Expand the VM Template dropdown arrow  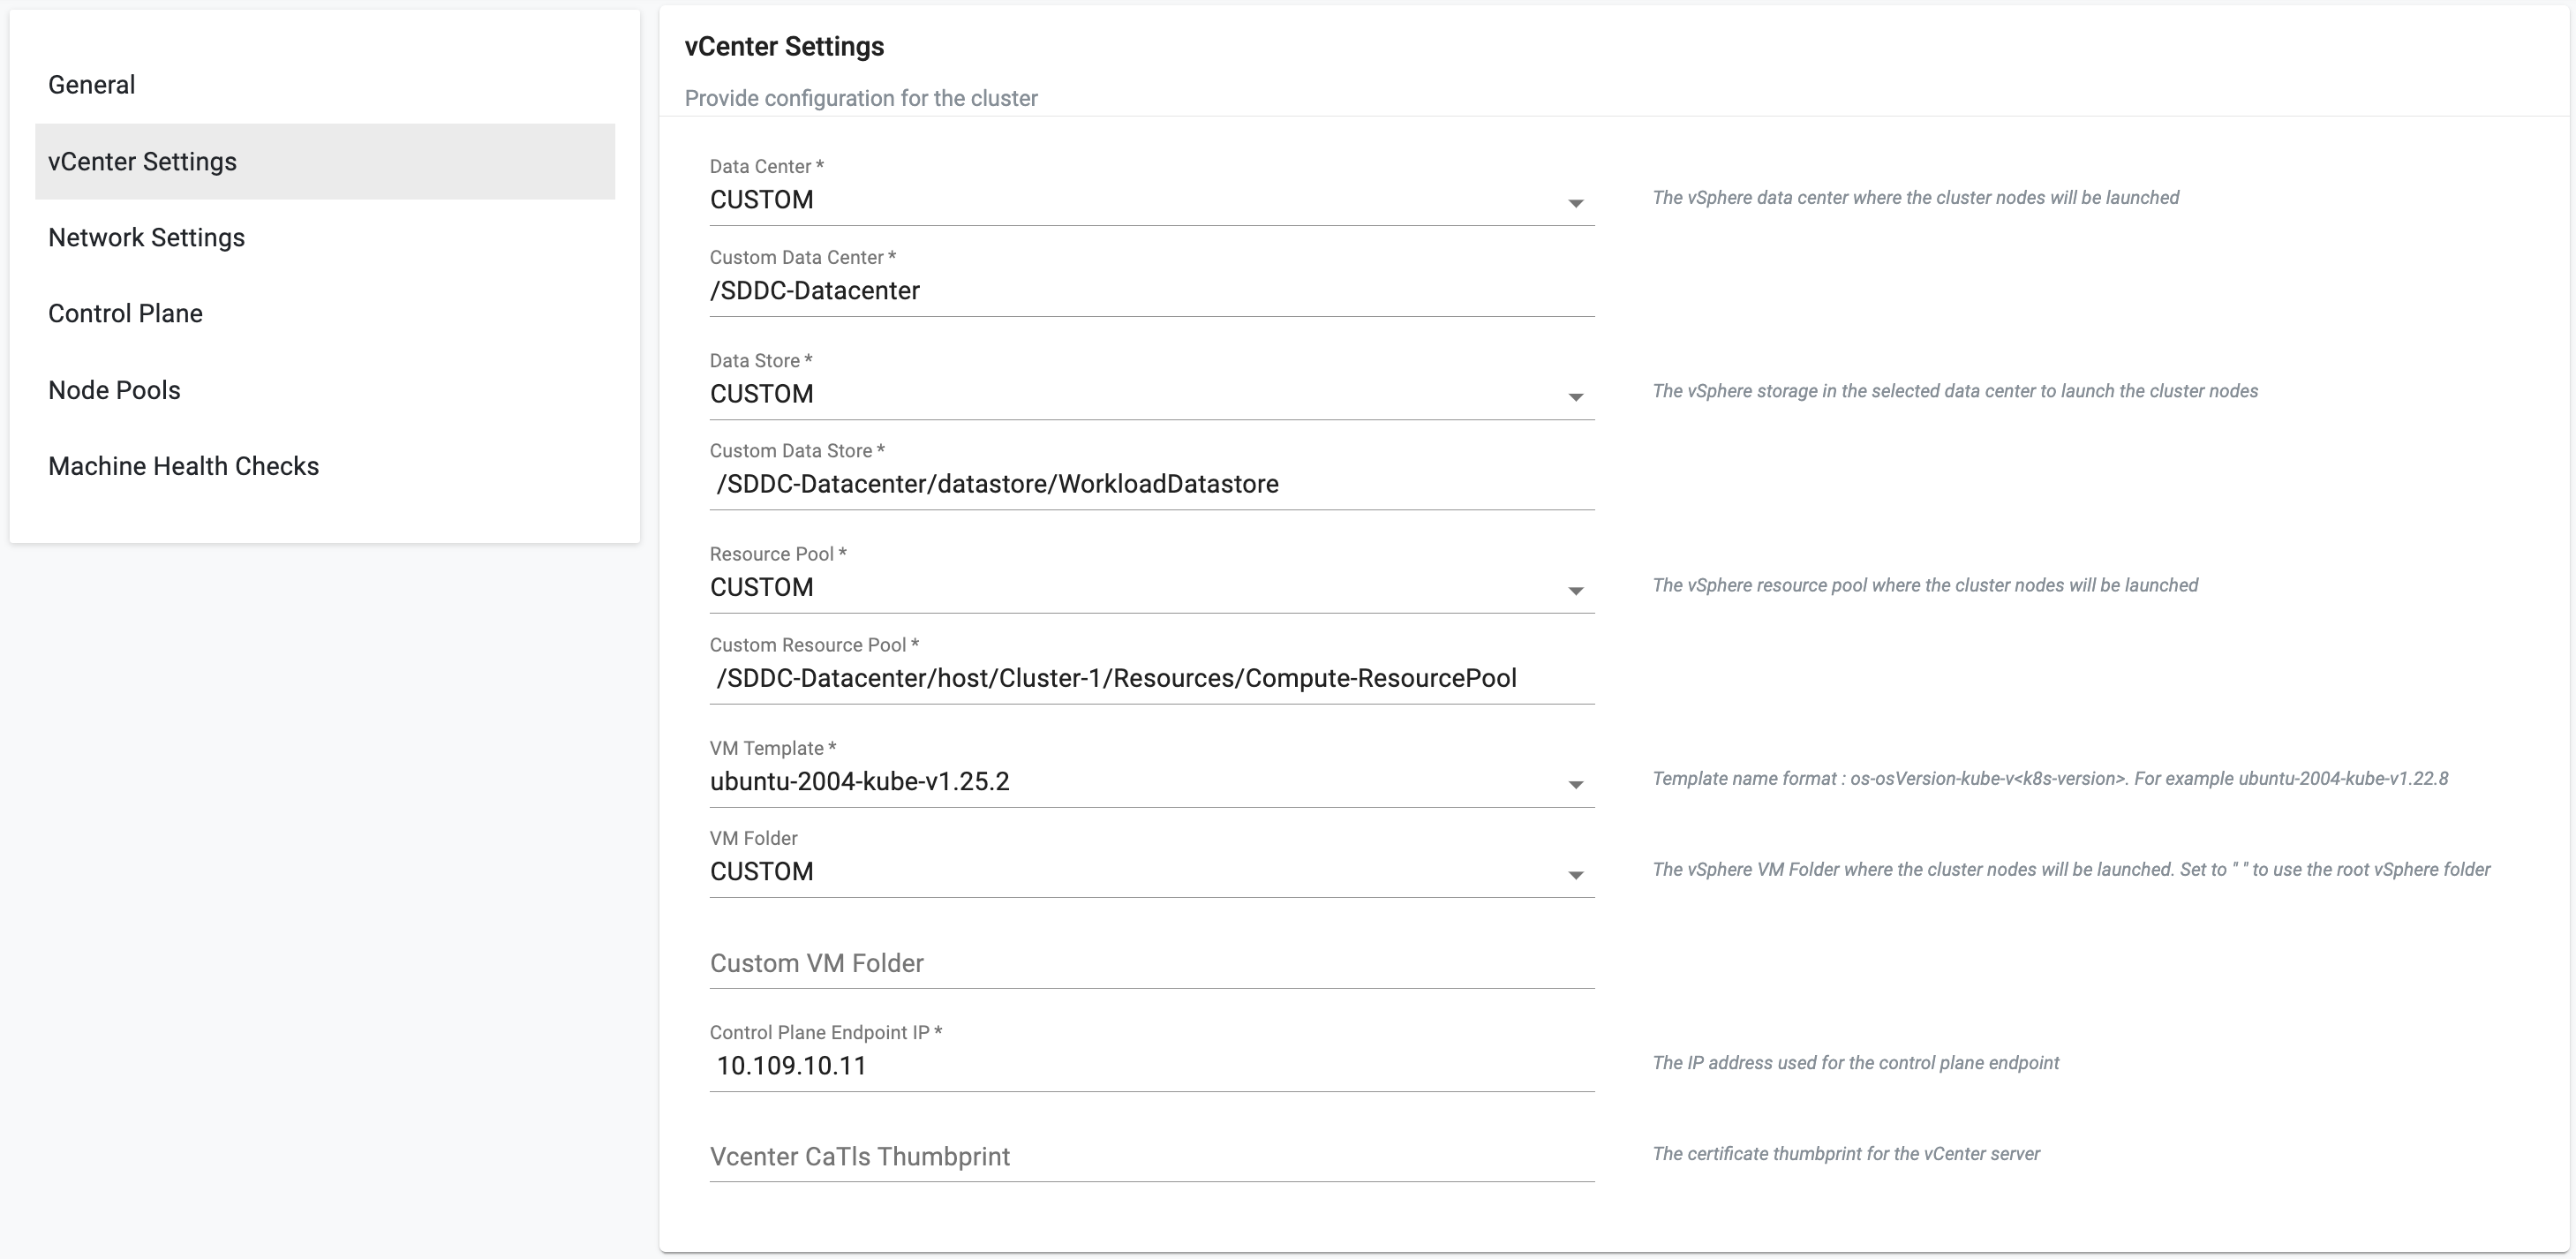pyautogui.click(x=1575, y=785)
